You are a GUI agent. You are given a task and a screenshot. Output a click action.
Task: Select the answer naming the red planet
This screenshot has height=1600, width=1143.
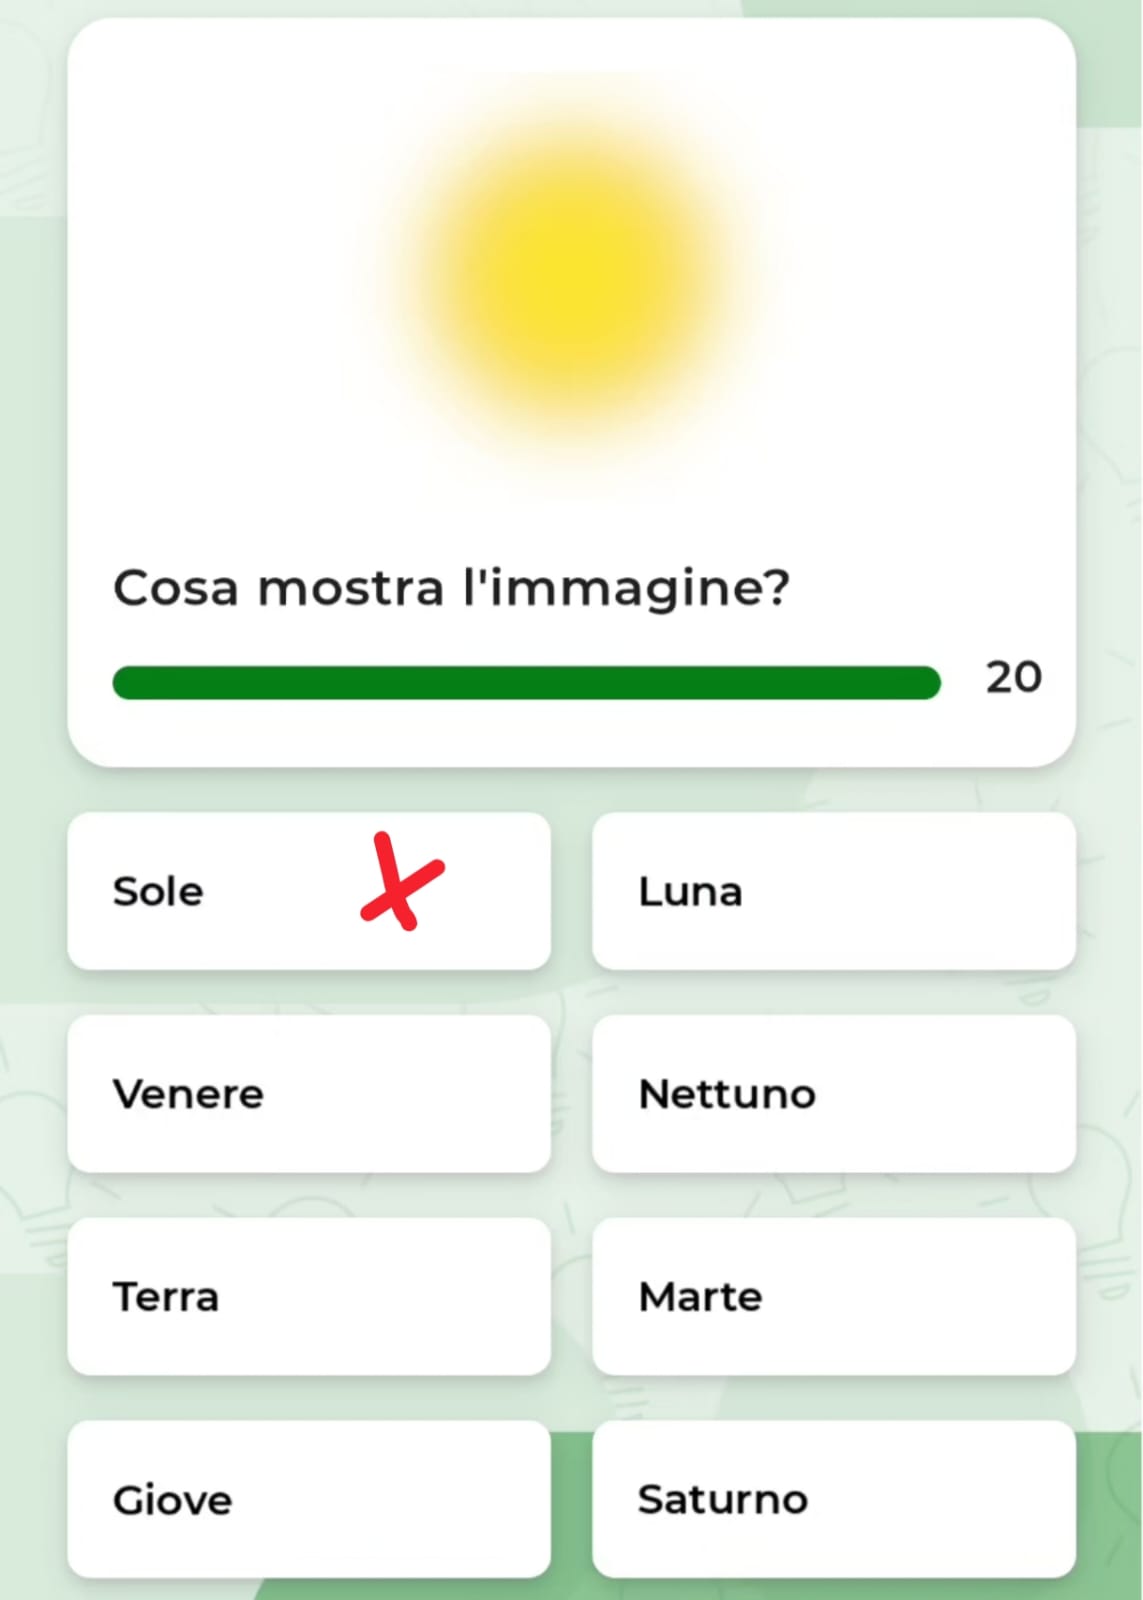tap(833, 1297)
